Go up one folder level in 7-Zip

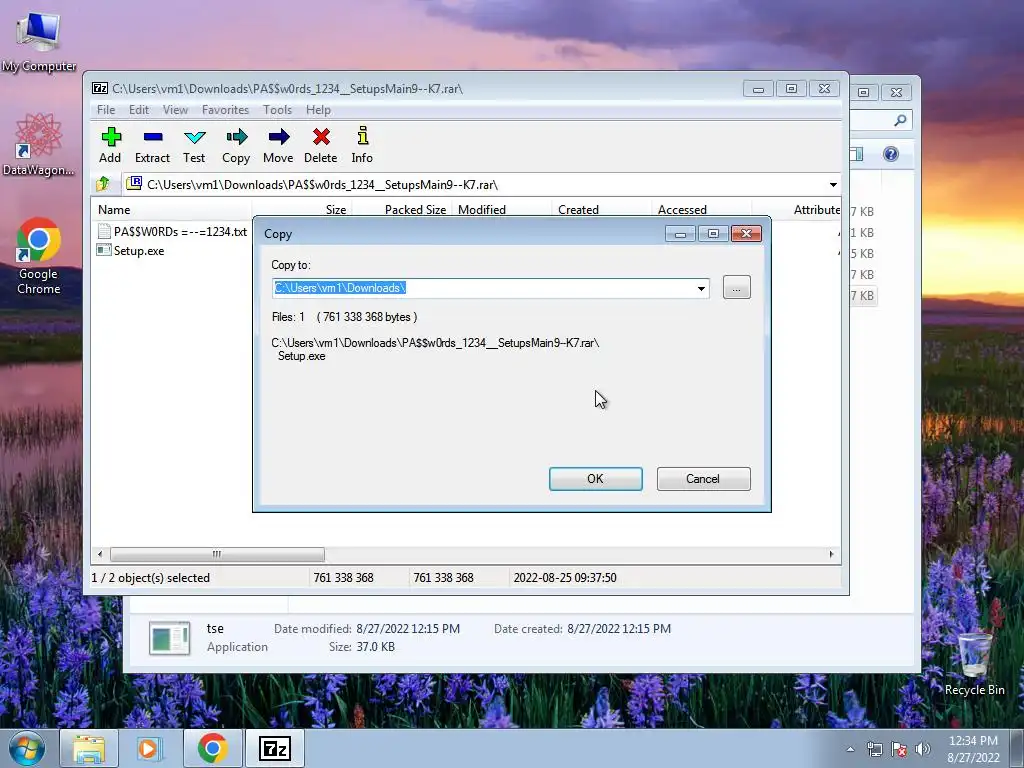tap(103, 184)
